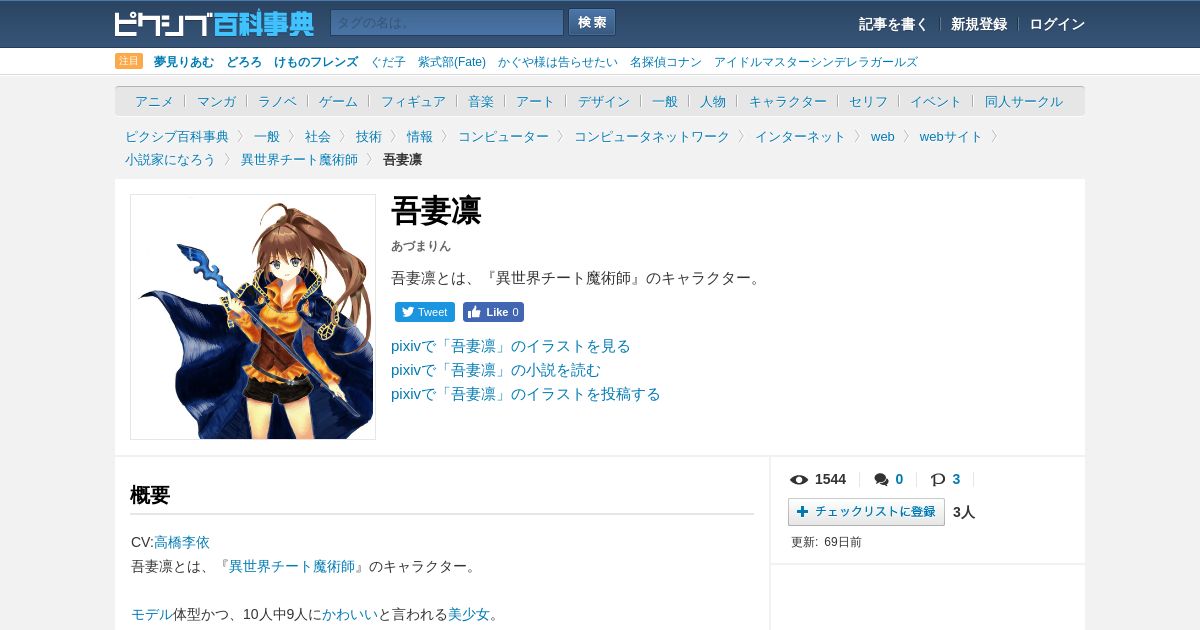The image size is (1200, 630).
Task: Open 記事を書く in the header
Action: (x=893, y=24)
